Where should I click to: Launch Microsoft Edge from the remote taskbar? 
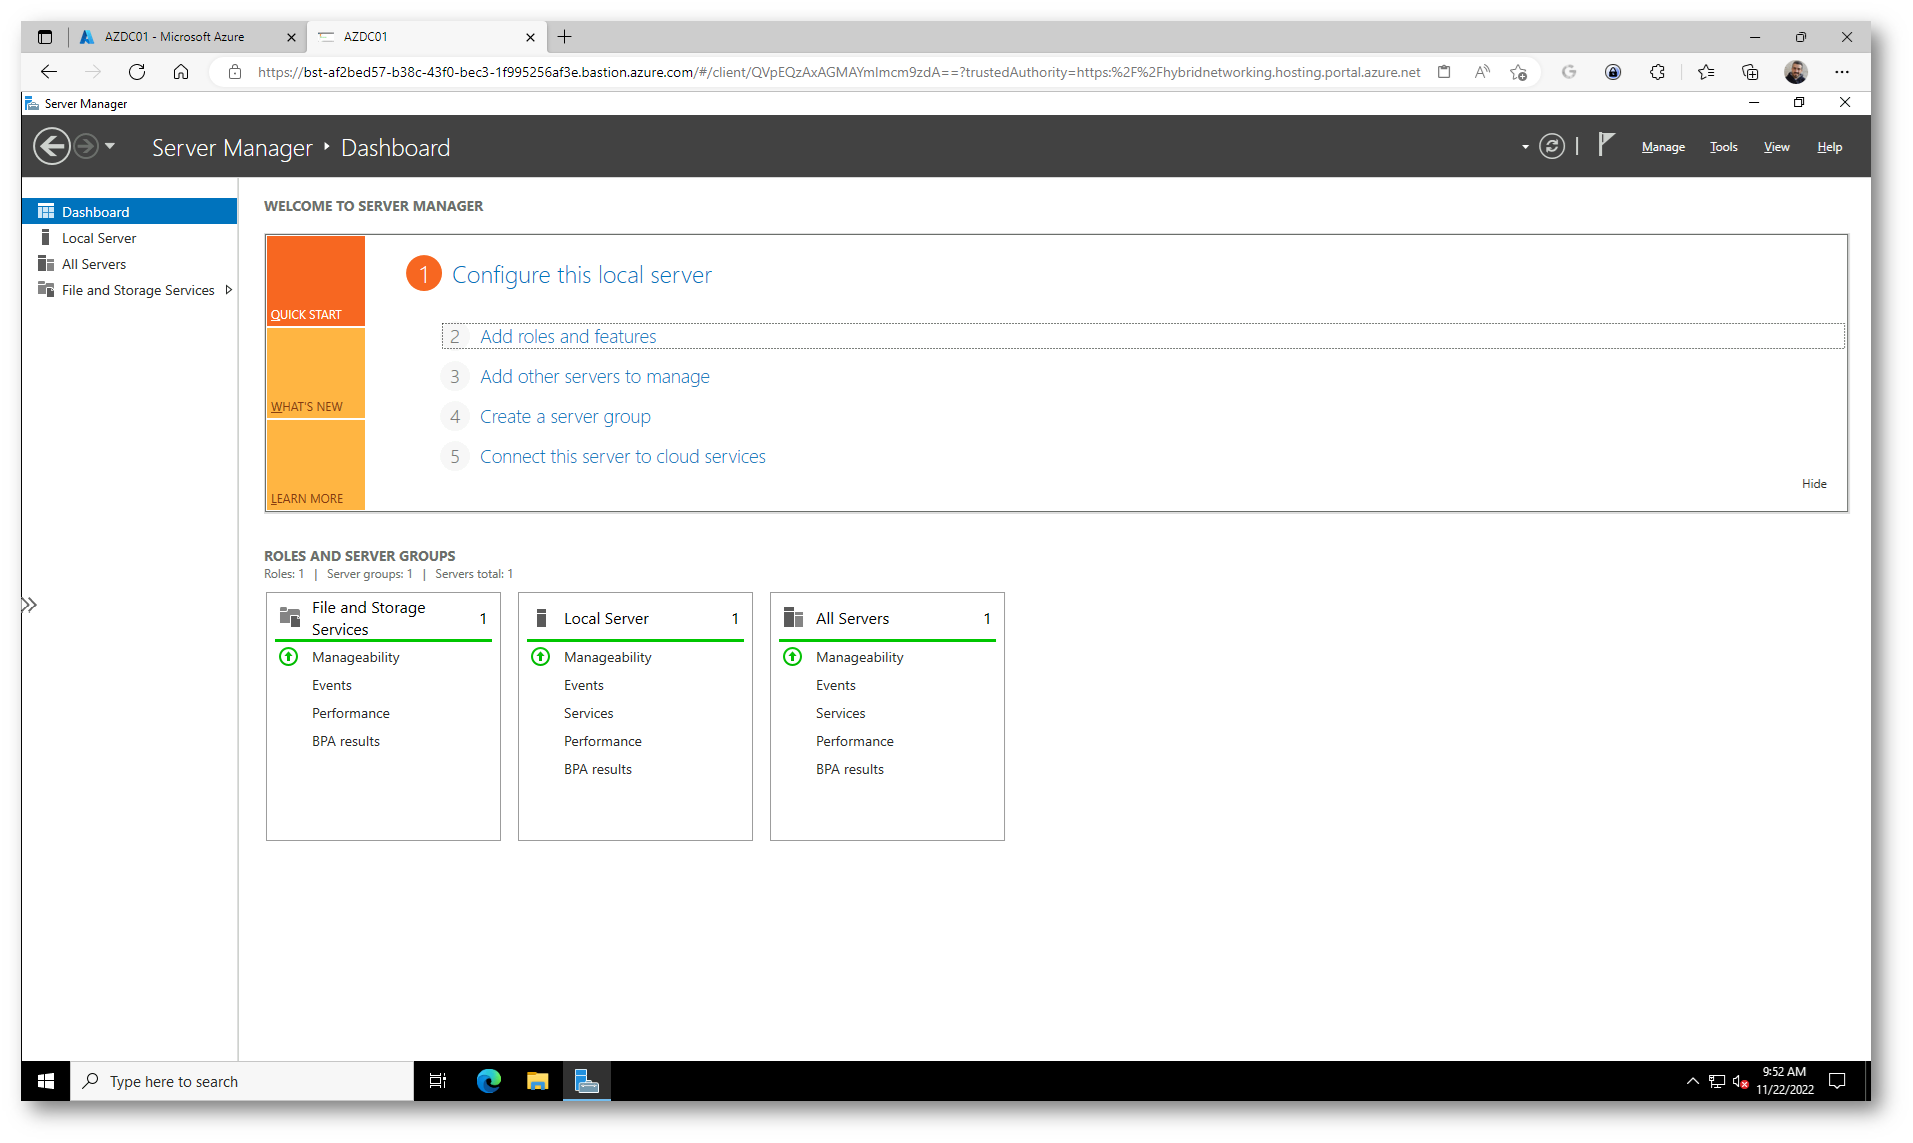click(x=489, y=1081)
